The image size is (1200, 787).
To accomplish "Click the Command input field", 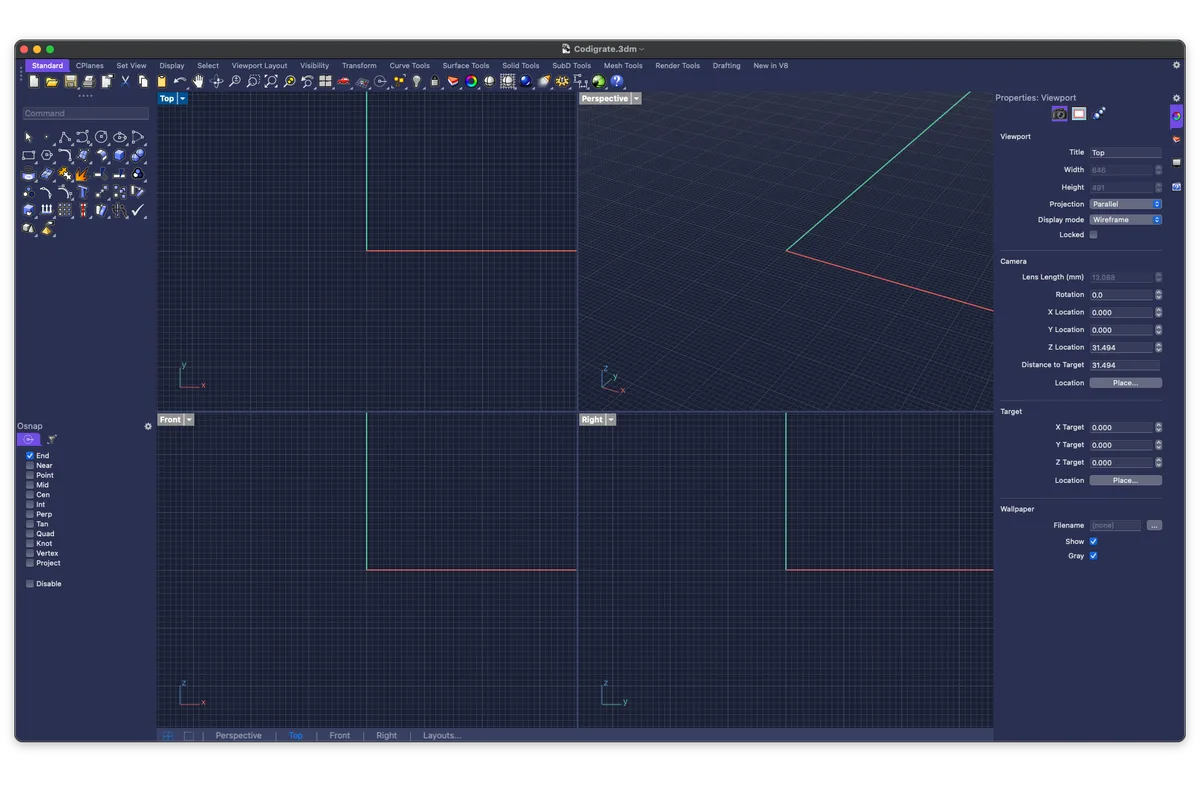I will click(86, 114).
